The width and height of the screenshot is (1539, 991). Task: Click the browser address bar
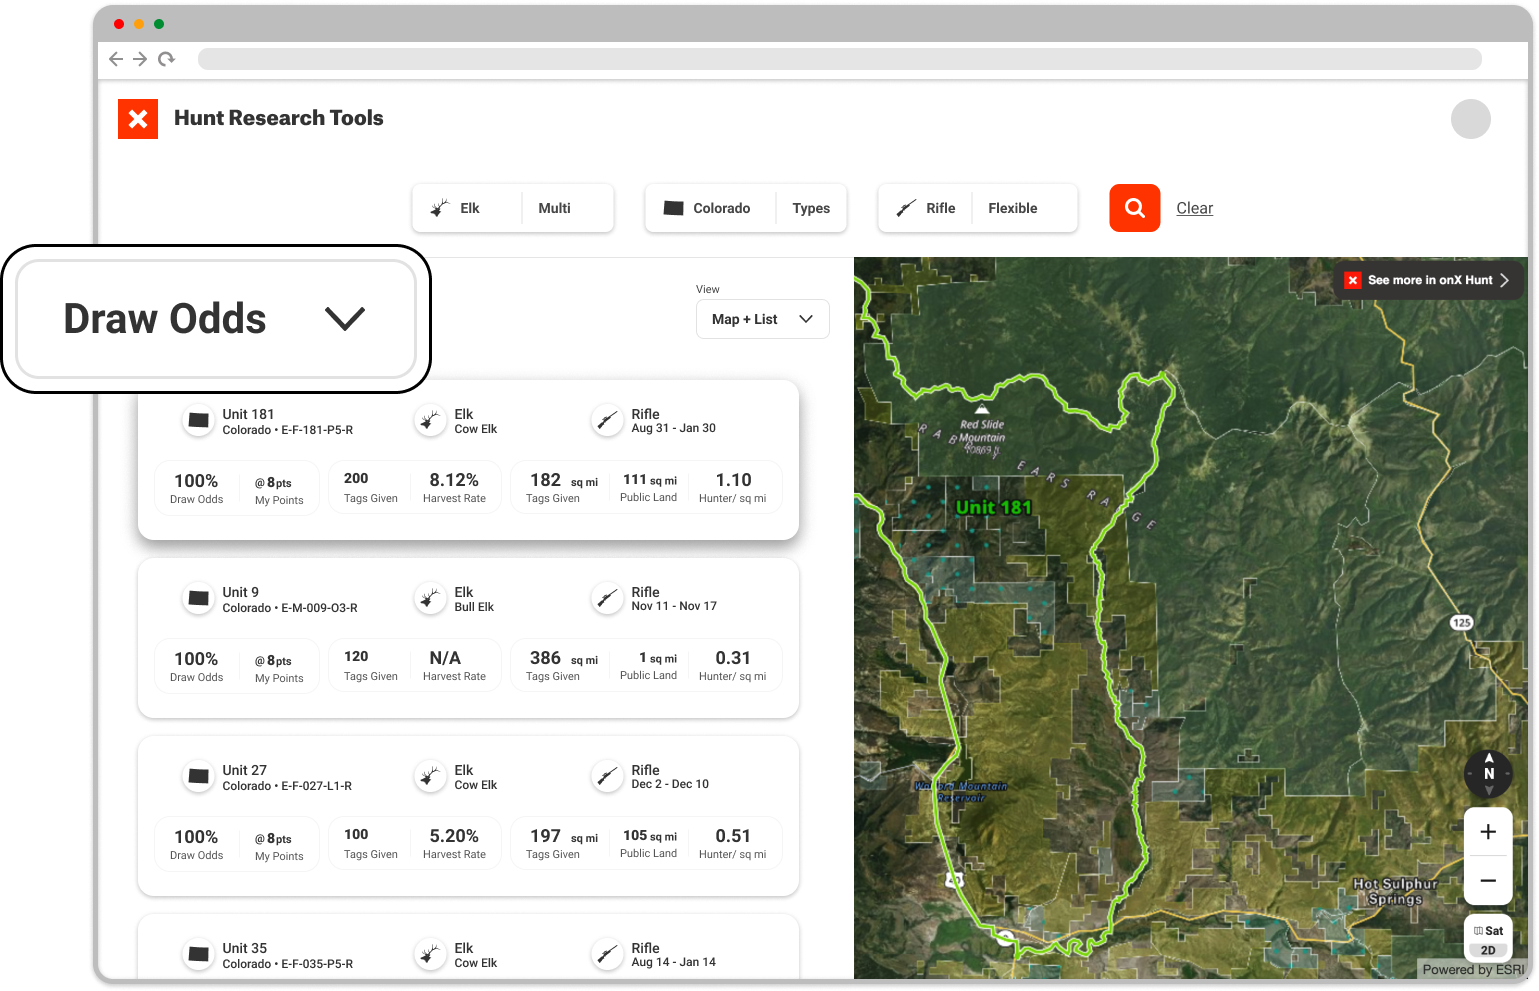[x=840, y=59]
